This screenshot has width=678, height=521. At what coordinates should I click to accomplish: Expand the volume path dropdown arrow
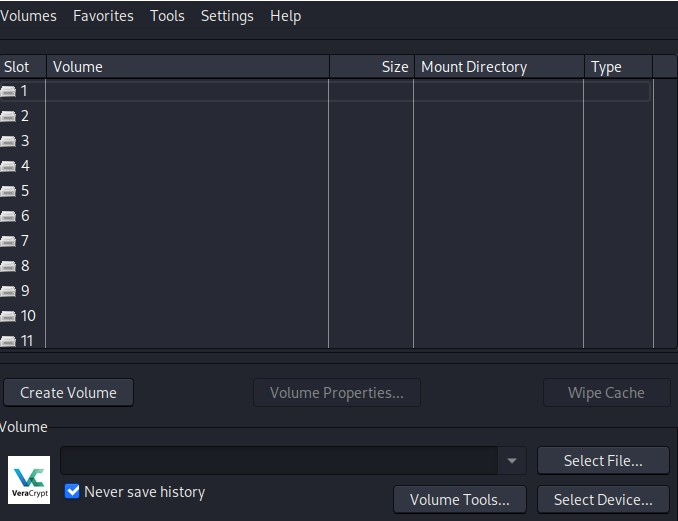511,461
